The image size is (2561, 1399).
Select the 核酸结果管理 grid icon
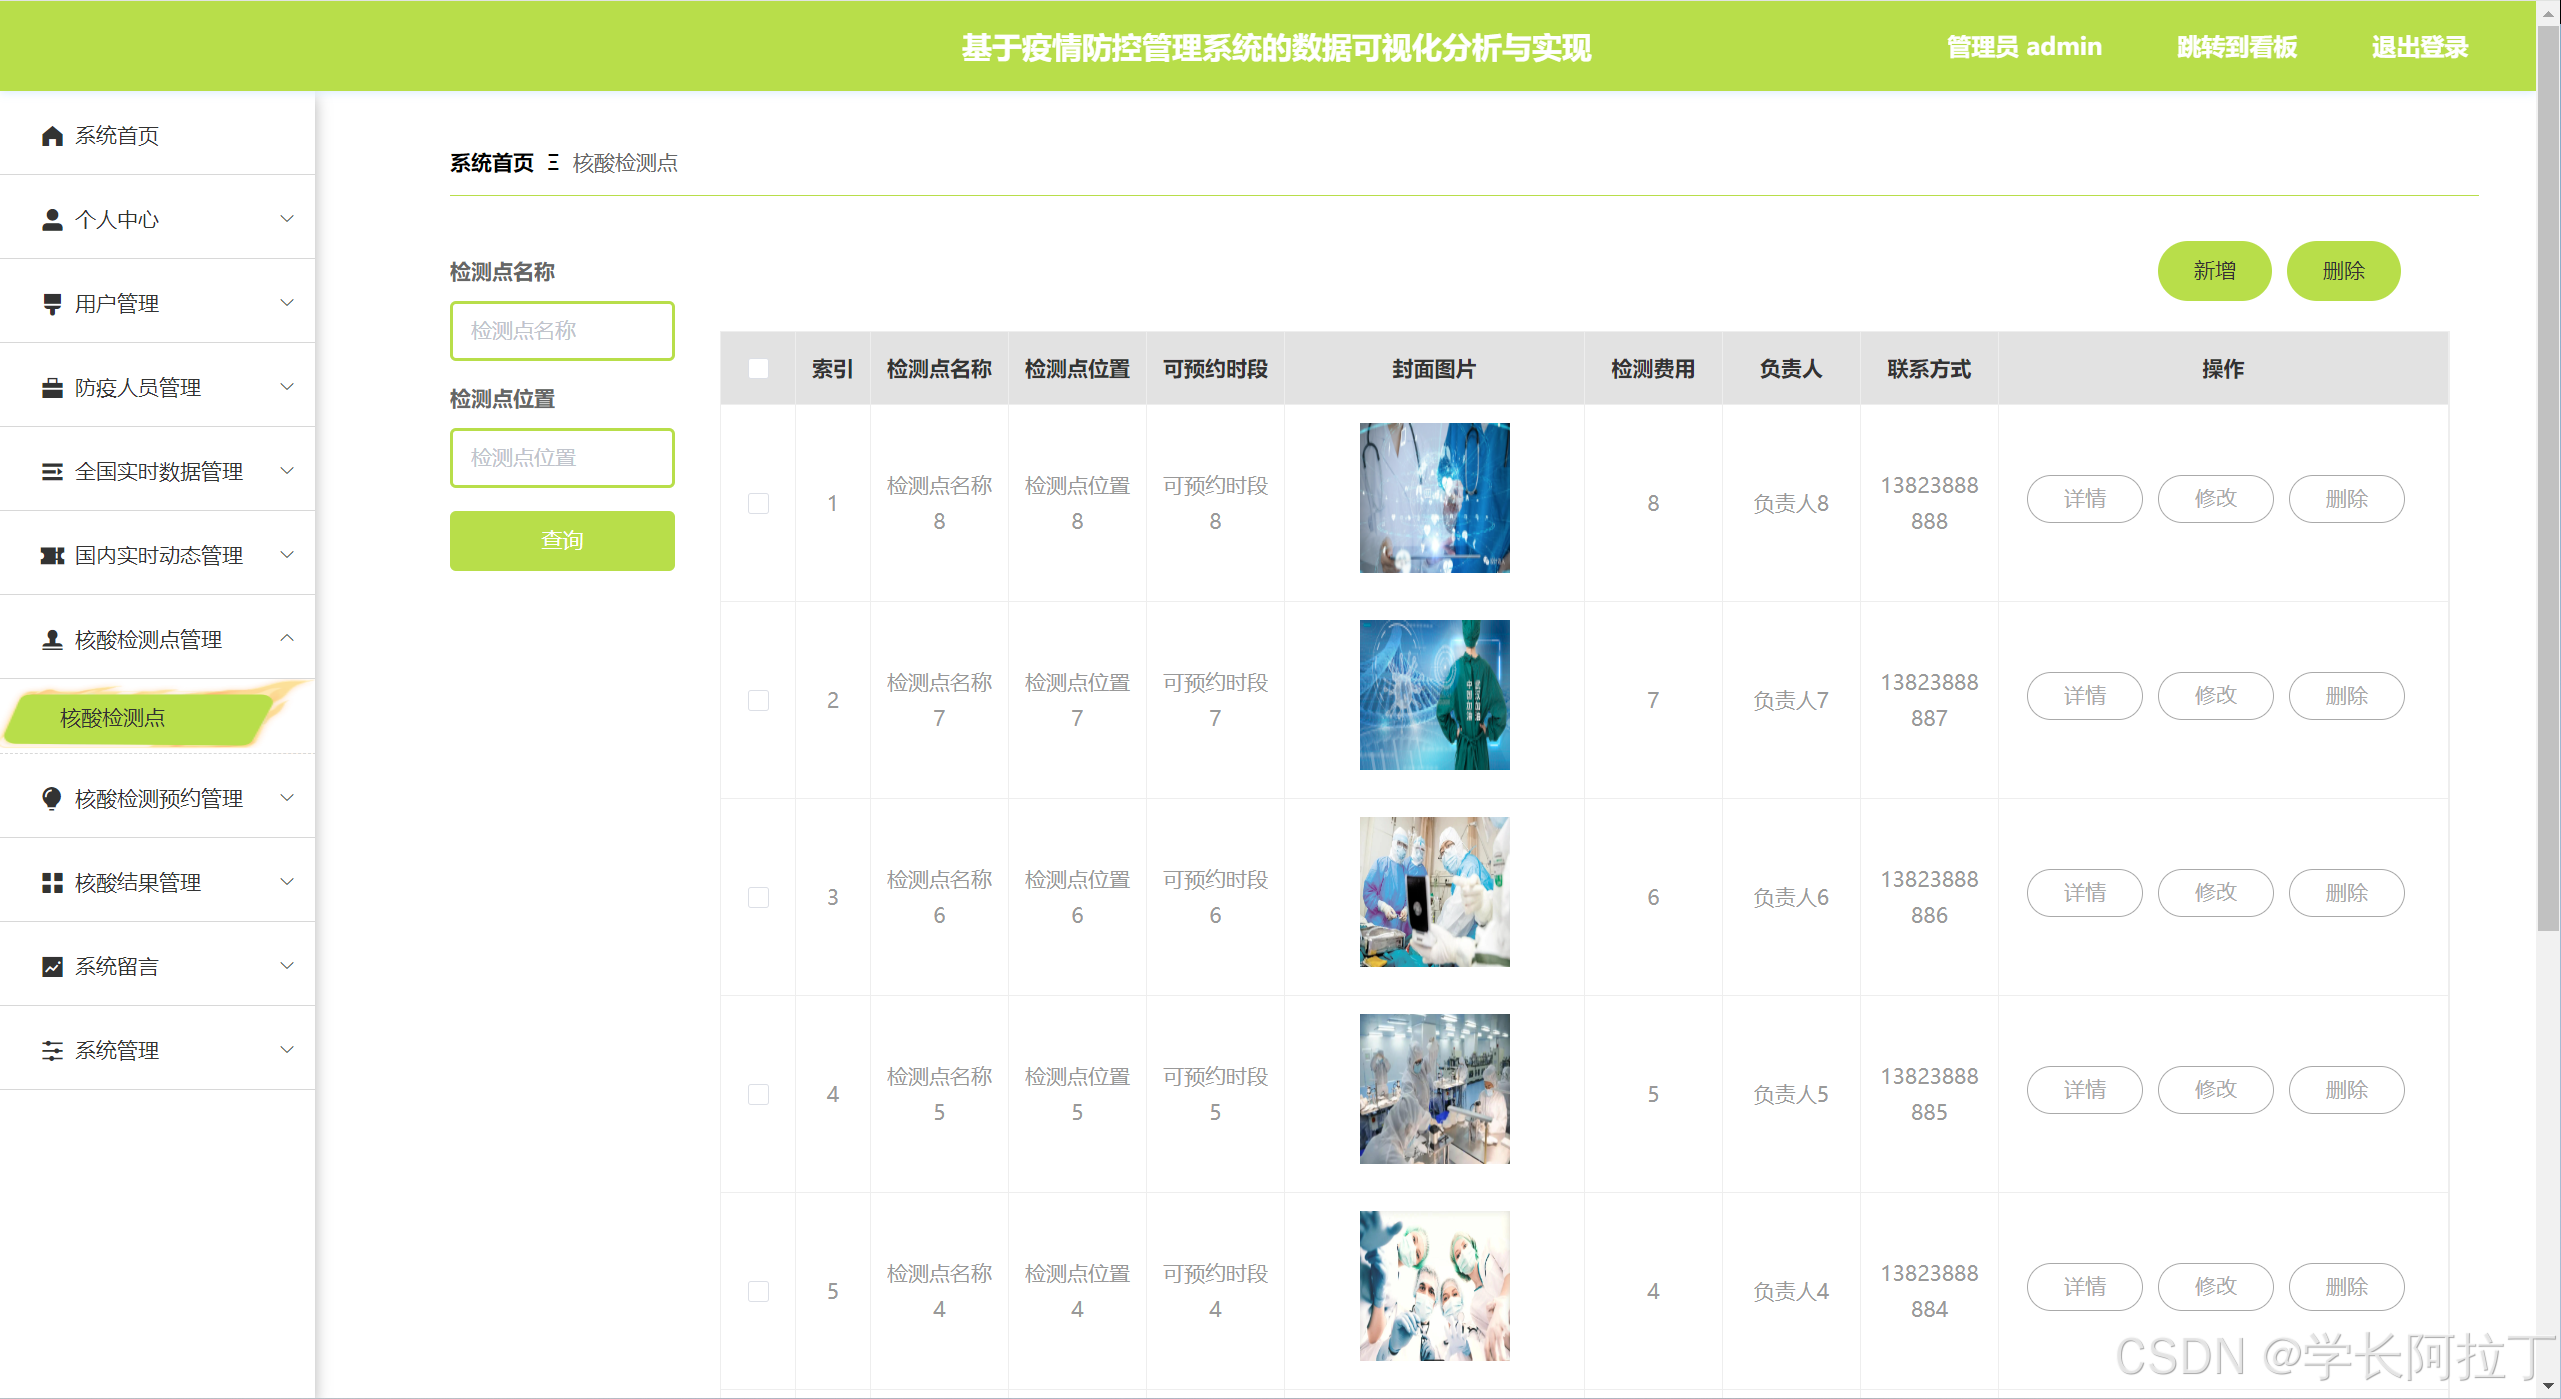52,881
